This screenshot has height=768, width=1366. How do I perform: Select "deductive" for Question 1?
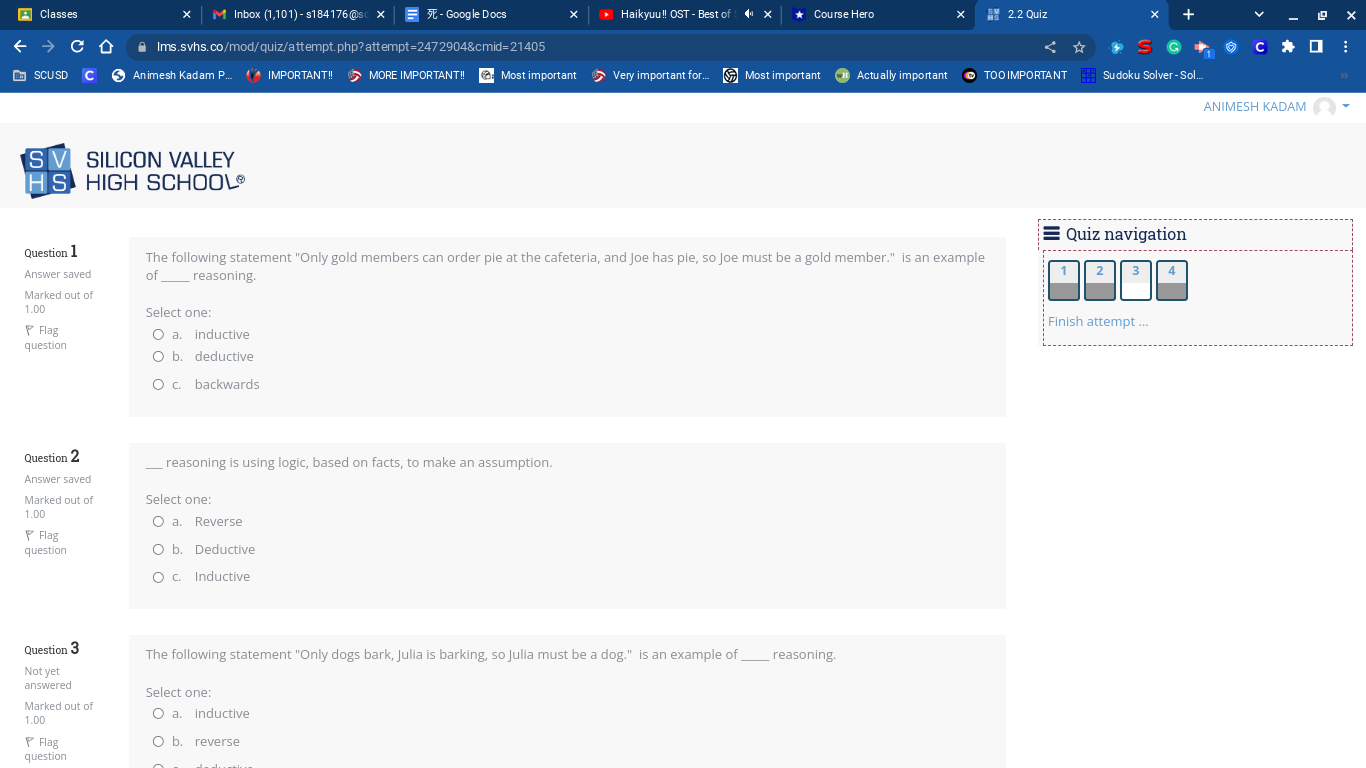point(158,356)
